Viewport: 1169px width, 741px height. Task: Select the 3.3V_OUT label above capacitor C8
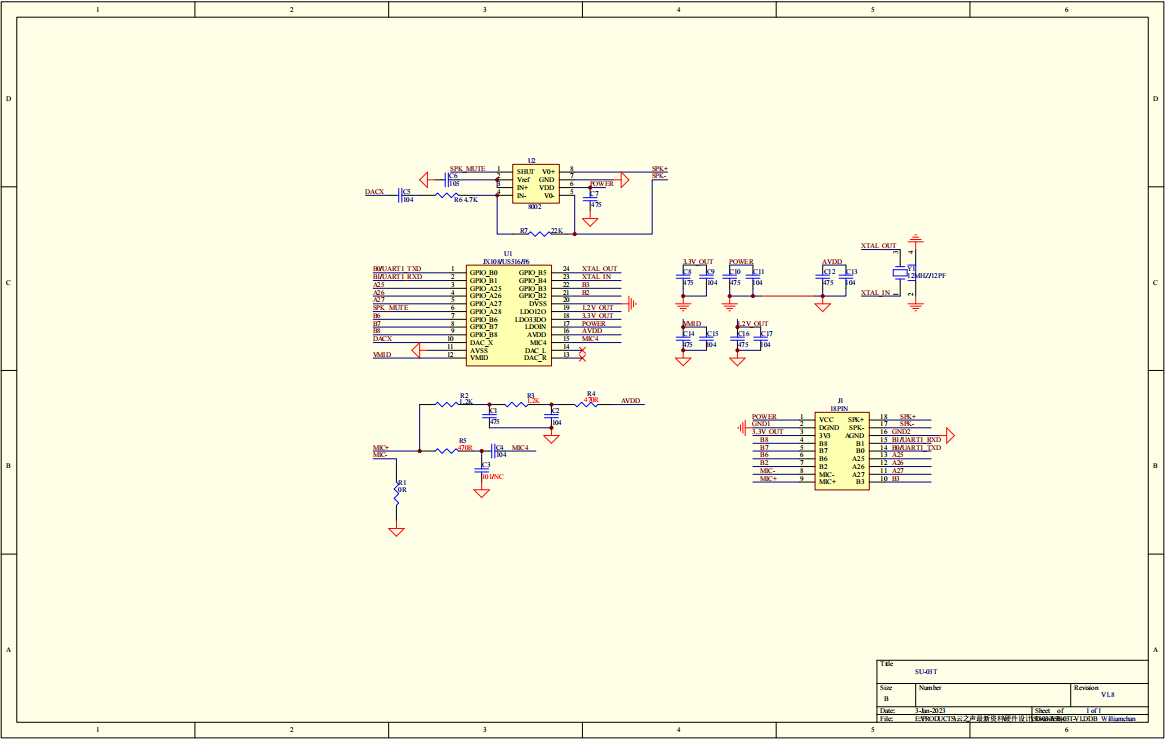(x=698, y=262)
